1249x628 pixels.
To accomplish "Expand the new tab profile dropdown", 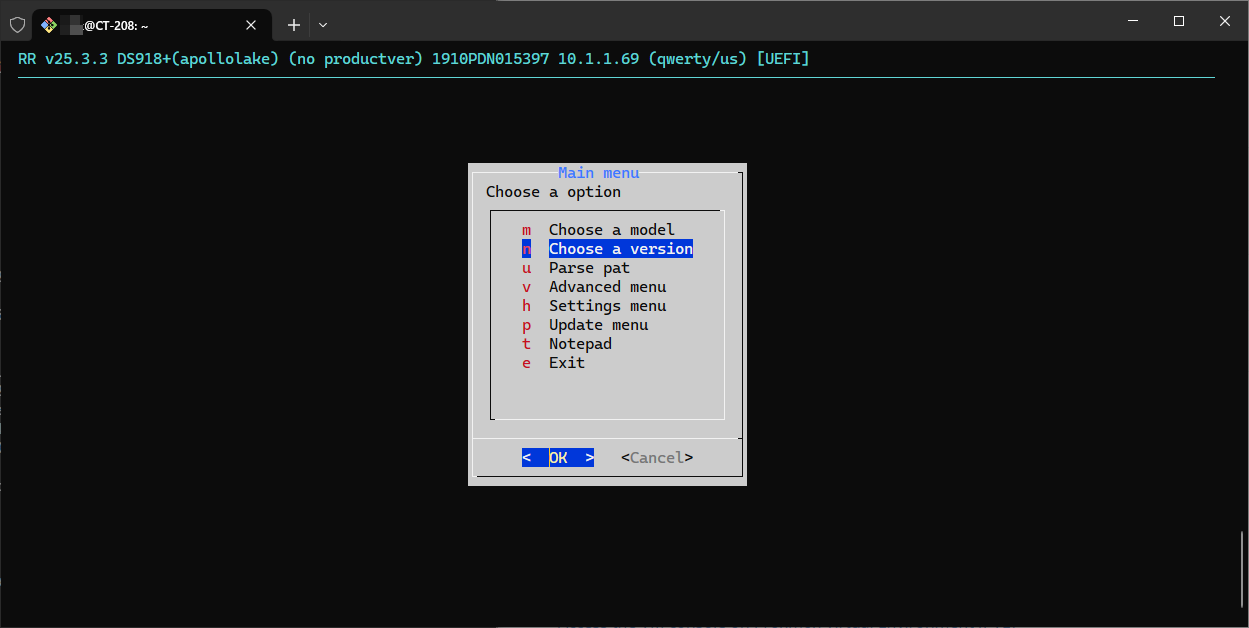I will click(323, 25).
